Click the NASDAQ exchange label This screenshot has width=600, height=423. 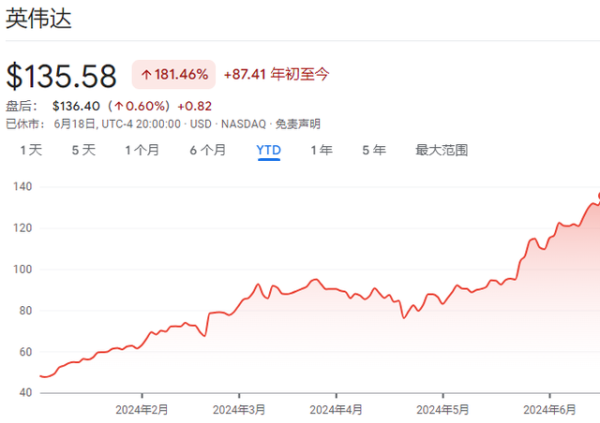pyautogui.click(x=243, y=124)
